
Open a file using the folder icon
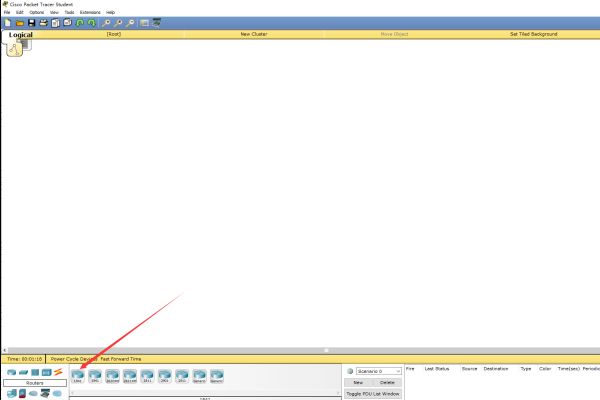pos(20,23)
